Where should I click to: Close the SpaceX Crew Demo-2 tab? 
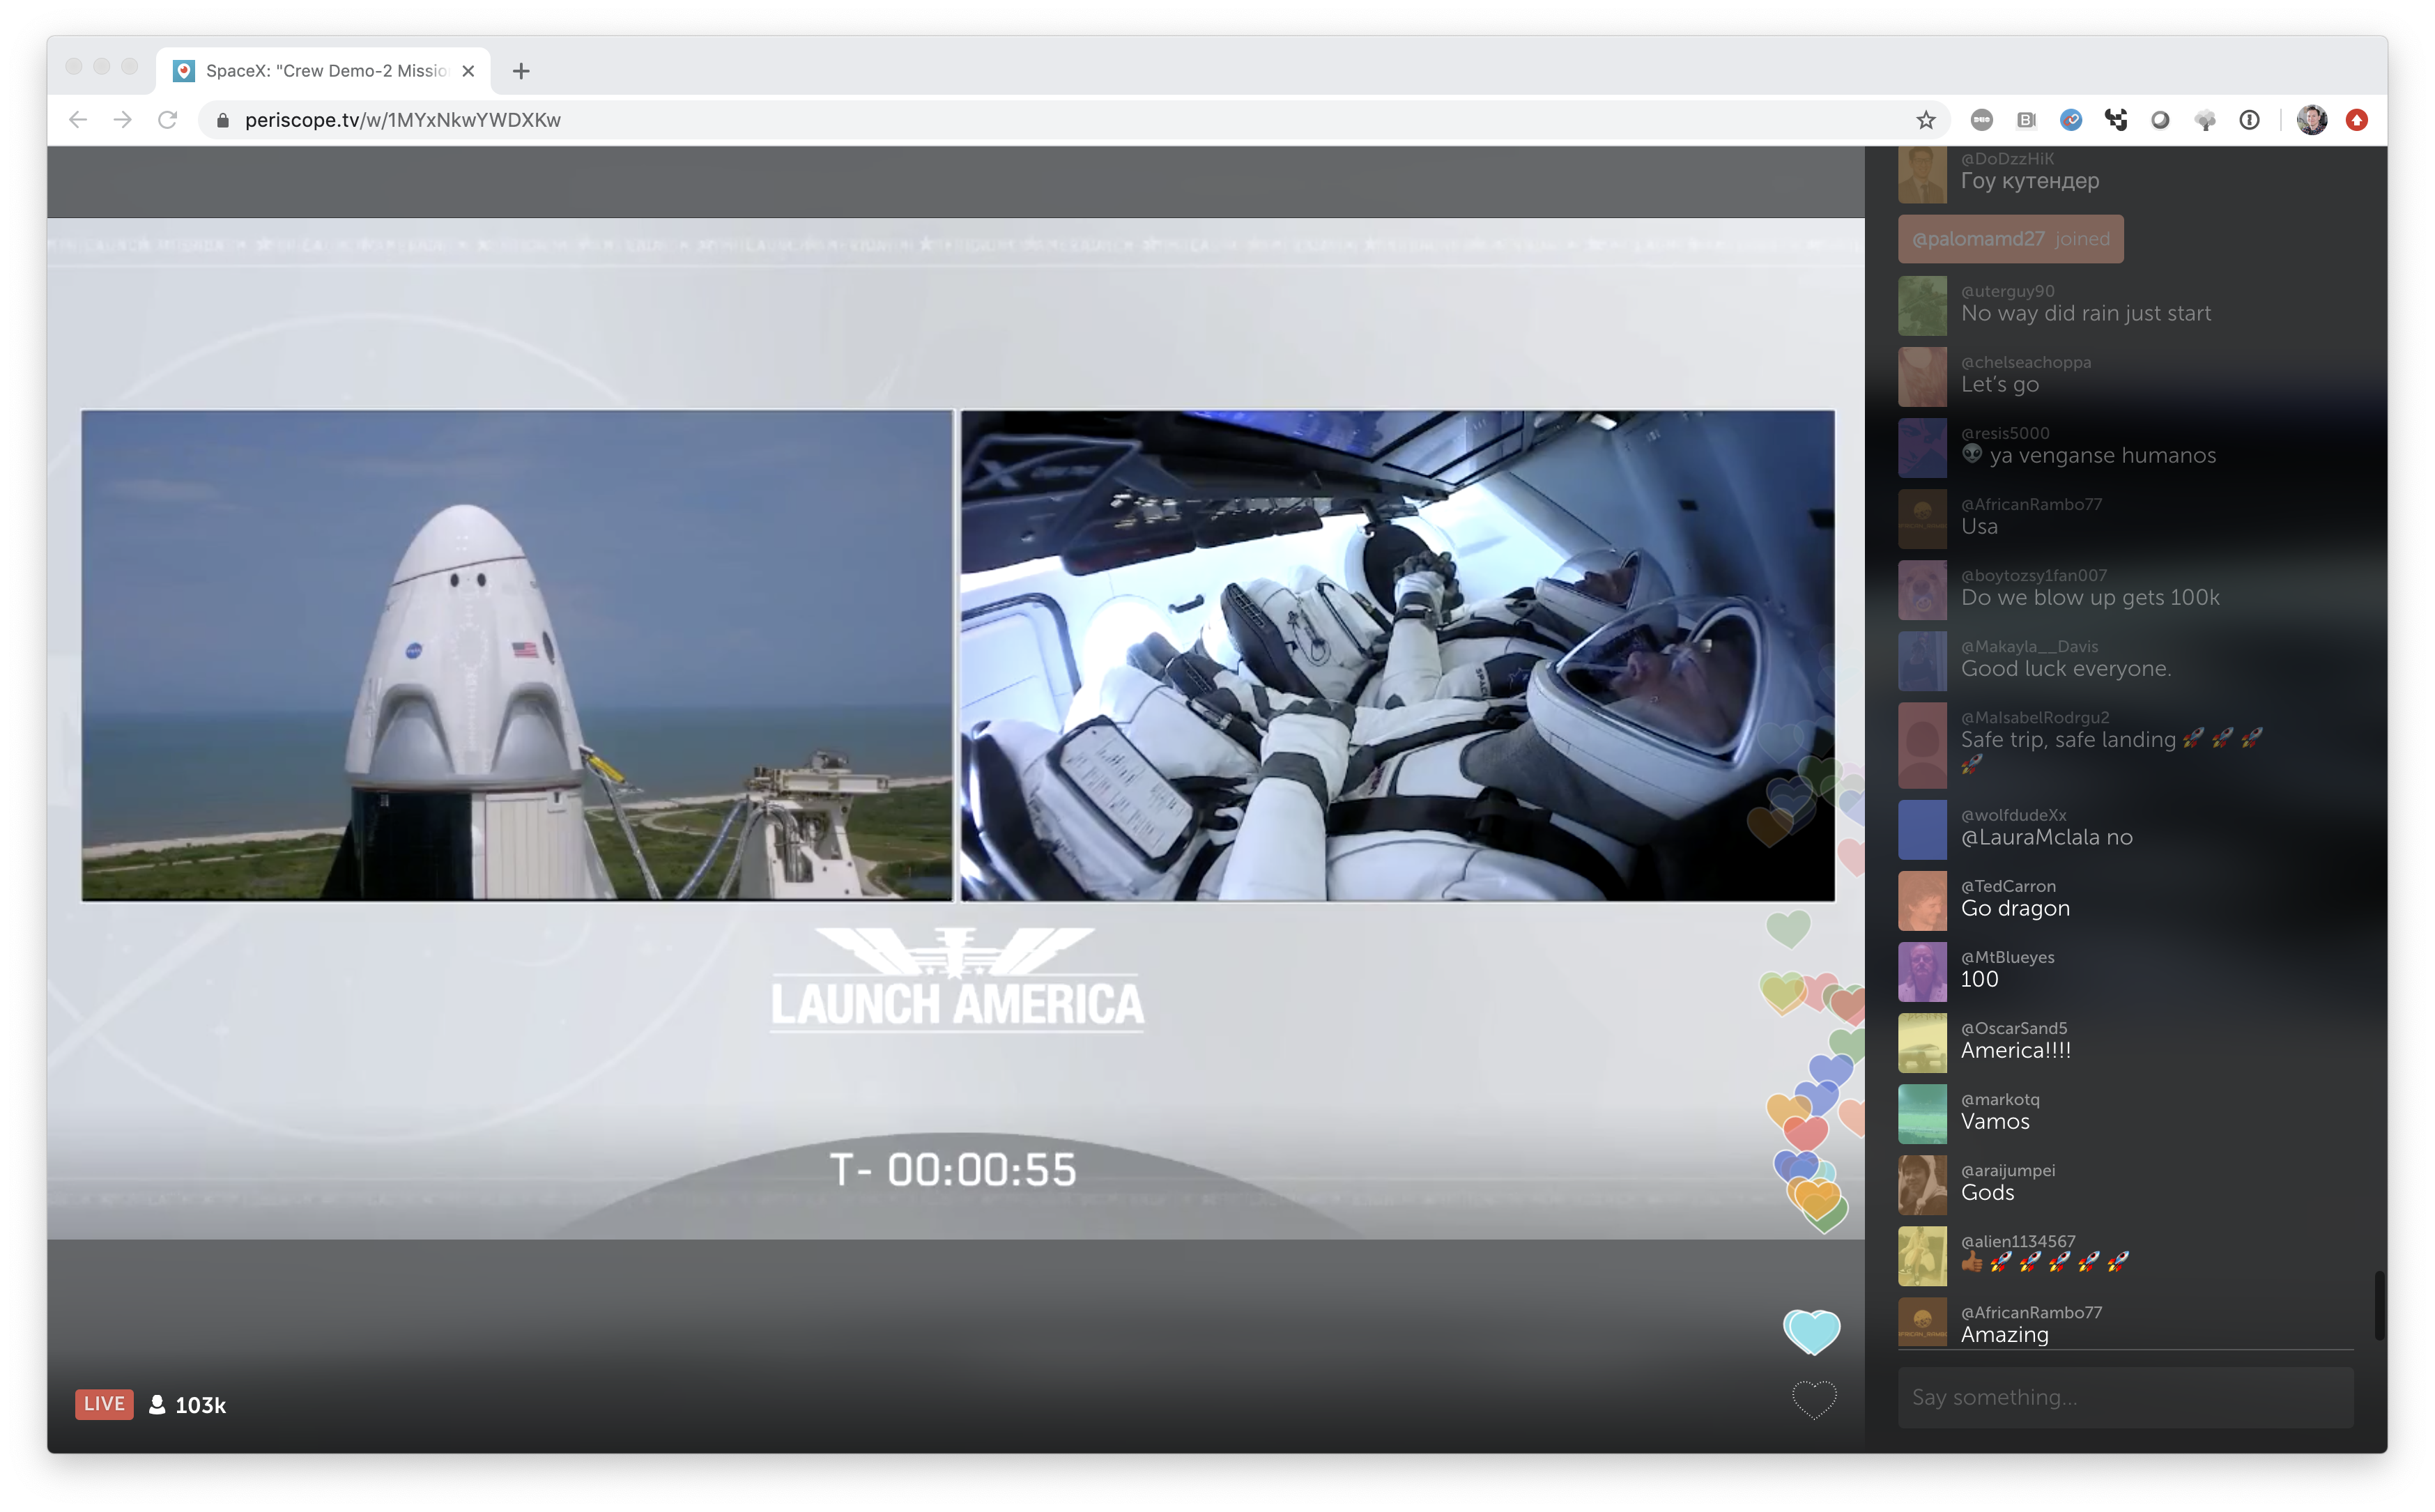(468, 71)
